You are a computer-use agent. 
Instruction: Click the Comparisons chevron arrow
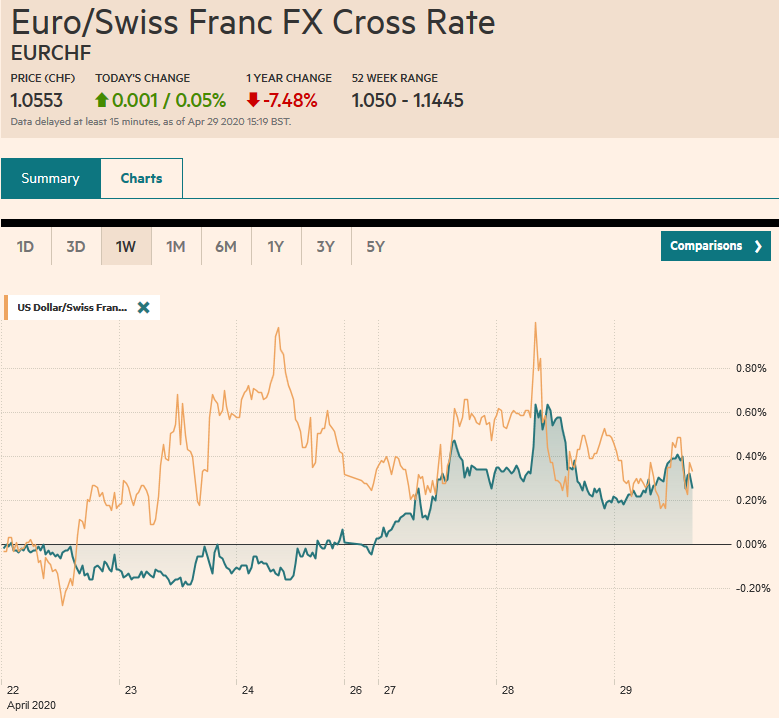758,246
